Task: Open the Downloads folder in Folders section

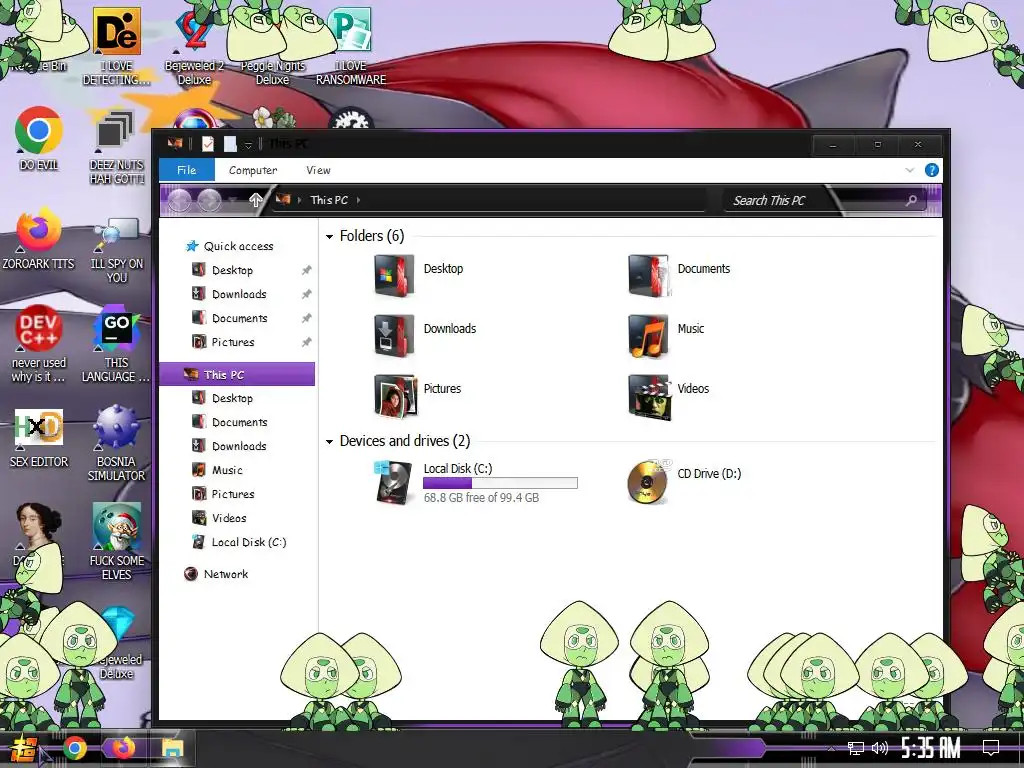Action: 425,335
